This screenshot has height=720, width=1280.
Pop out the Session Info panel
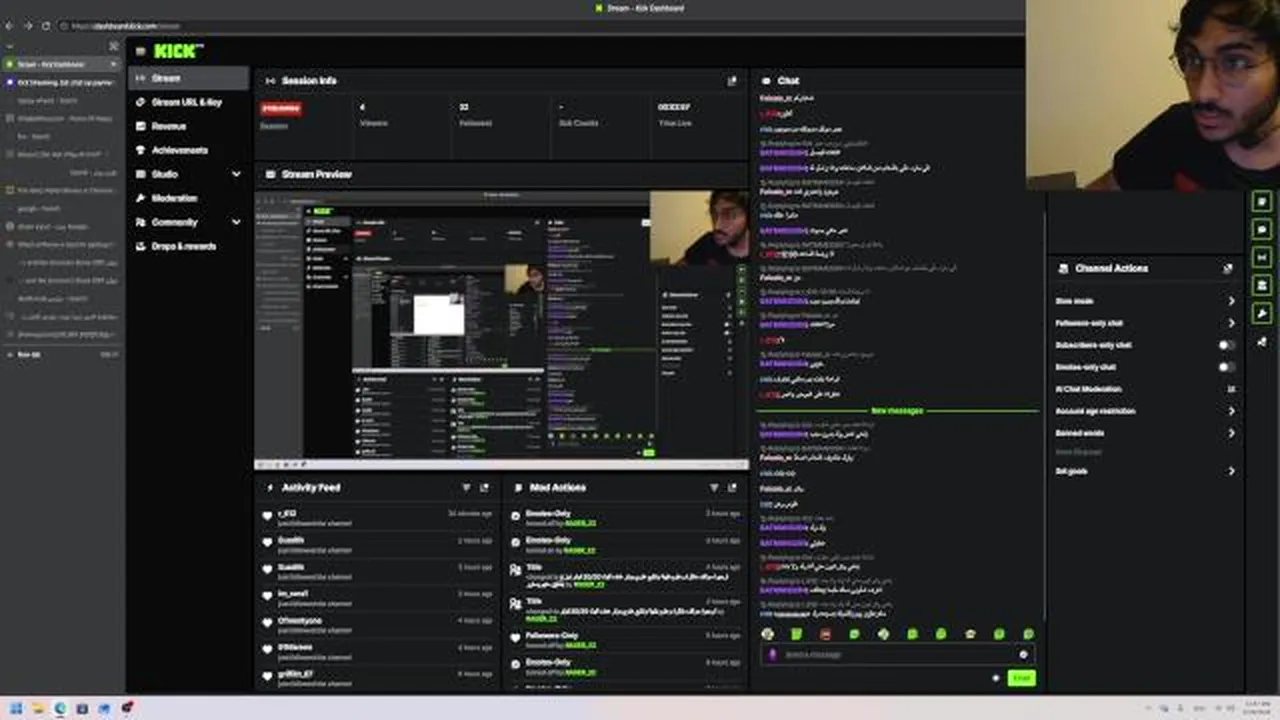point(732,81)
